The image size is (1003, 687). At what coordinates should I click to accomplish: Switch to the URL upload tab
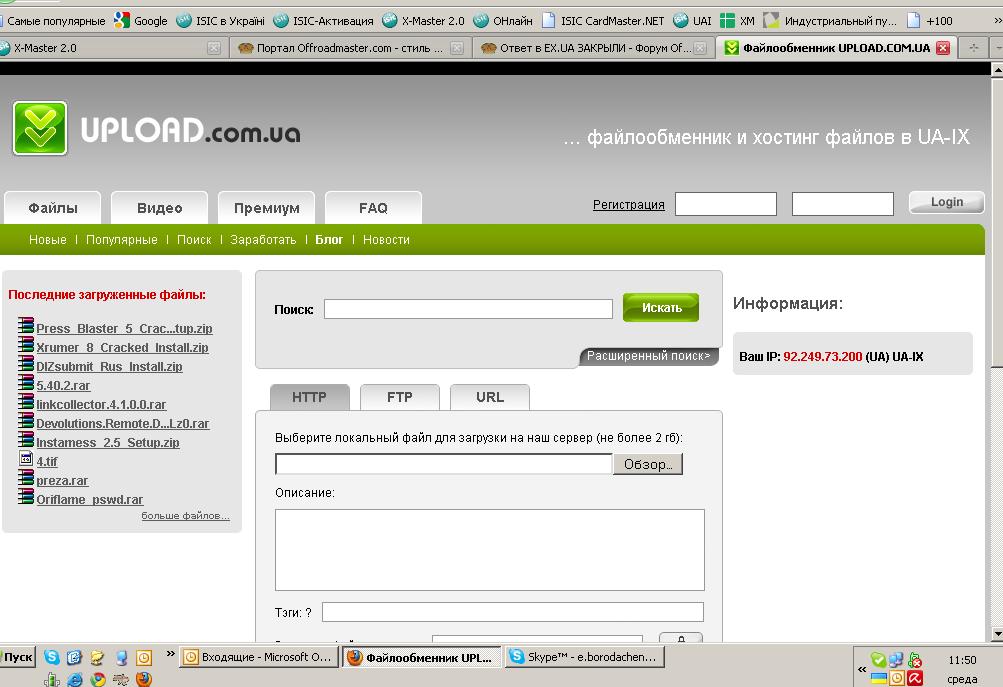(x=489, y=397)
